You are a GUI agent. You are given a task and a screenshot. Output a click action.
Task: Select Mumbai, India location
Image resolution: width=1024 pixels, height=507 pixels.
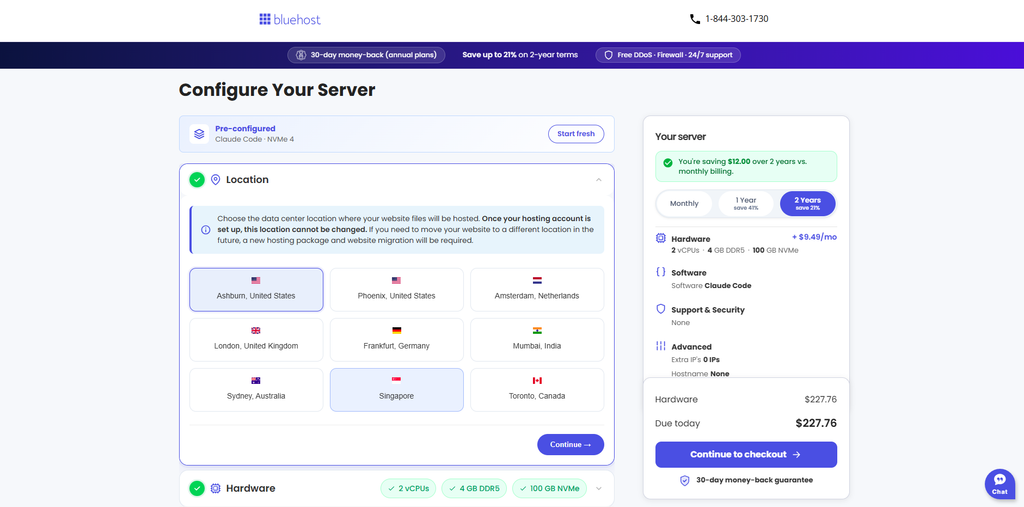[x=537, y=340]
